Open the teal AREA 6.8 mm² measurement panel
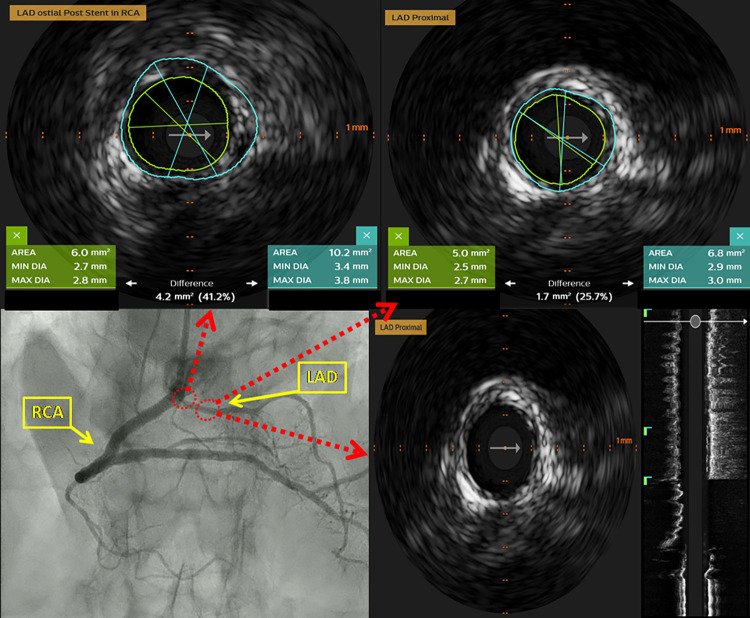The image size is (750, 618). tap(696, 267)
